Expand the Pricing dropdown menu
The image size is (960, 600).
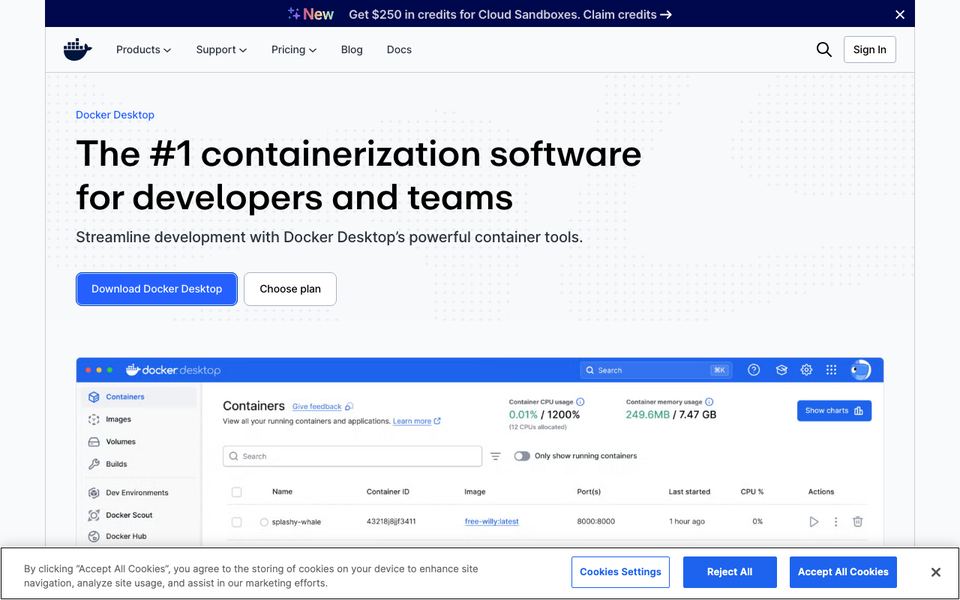point(294,50)
